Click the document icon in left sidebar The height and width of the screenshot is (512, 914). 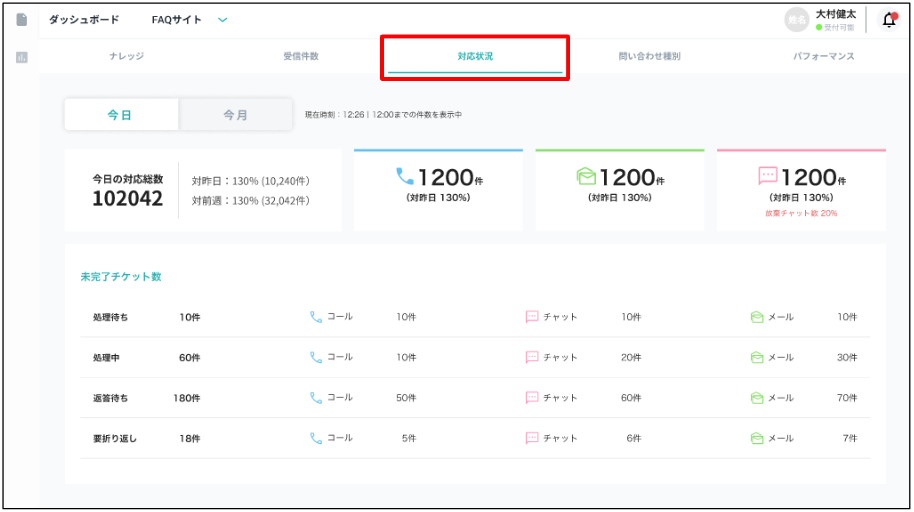click(21, 20)
